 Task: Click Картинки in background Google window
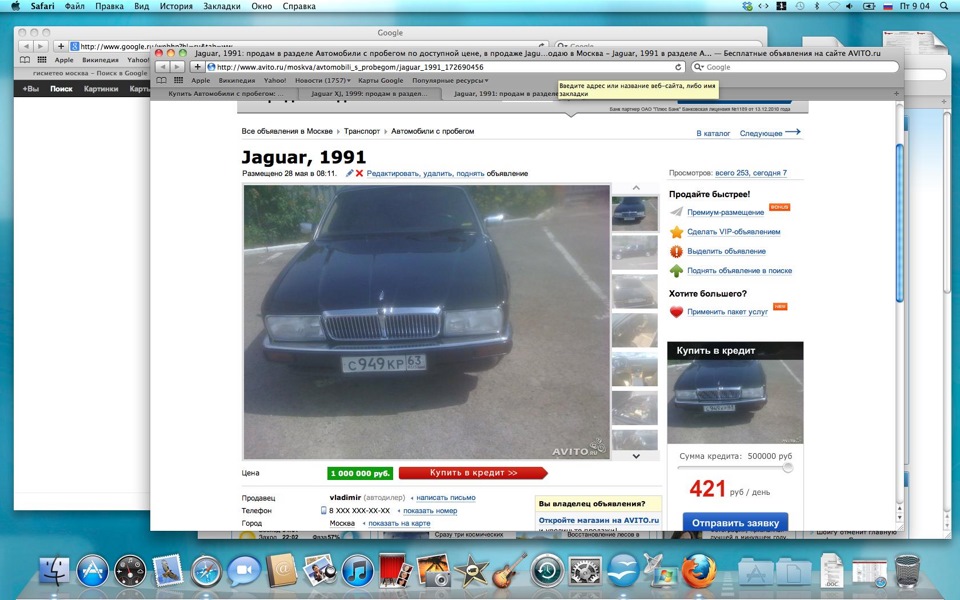tap(101, 89)
